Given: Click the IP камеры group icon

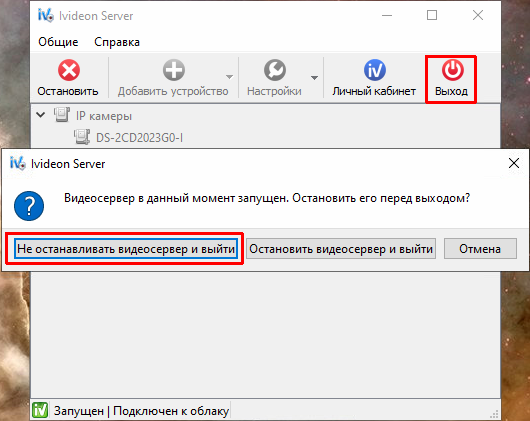Looking at the screenshot, I should (x=62, y=115).
